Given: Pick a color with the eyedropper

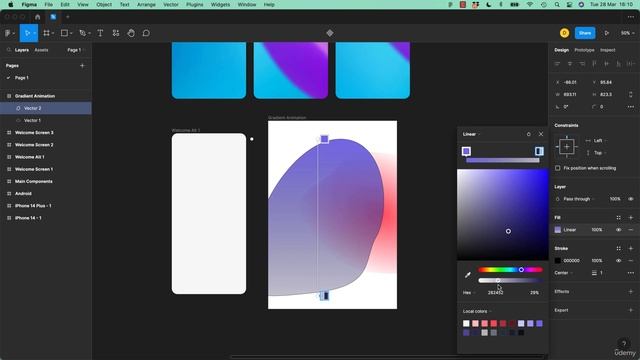Looking at the screenshot, I should [468, 275].
